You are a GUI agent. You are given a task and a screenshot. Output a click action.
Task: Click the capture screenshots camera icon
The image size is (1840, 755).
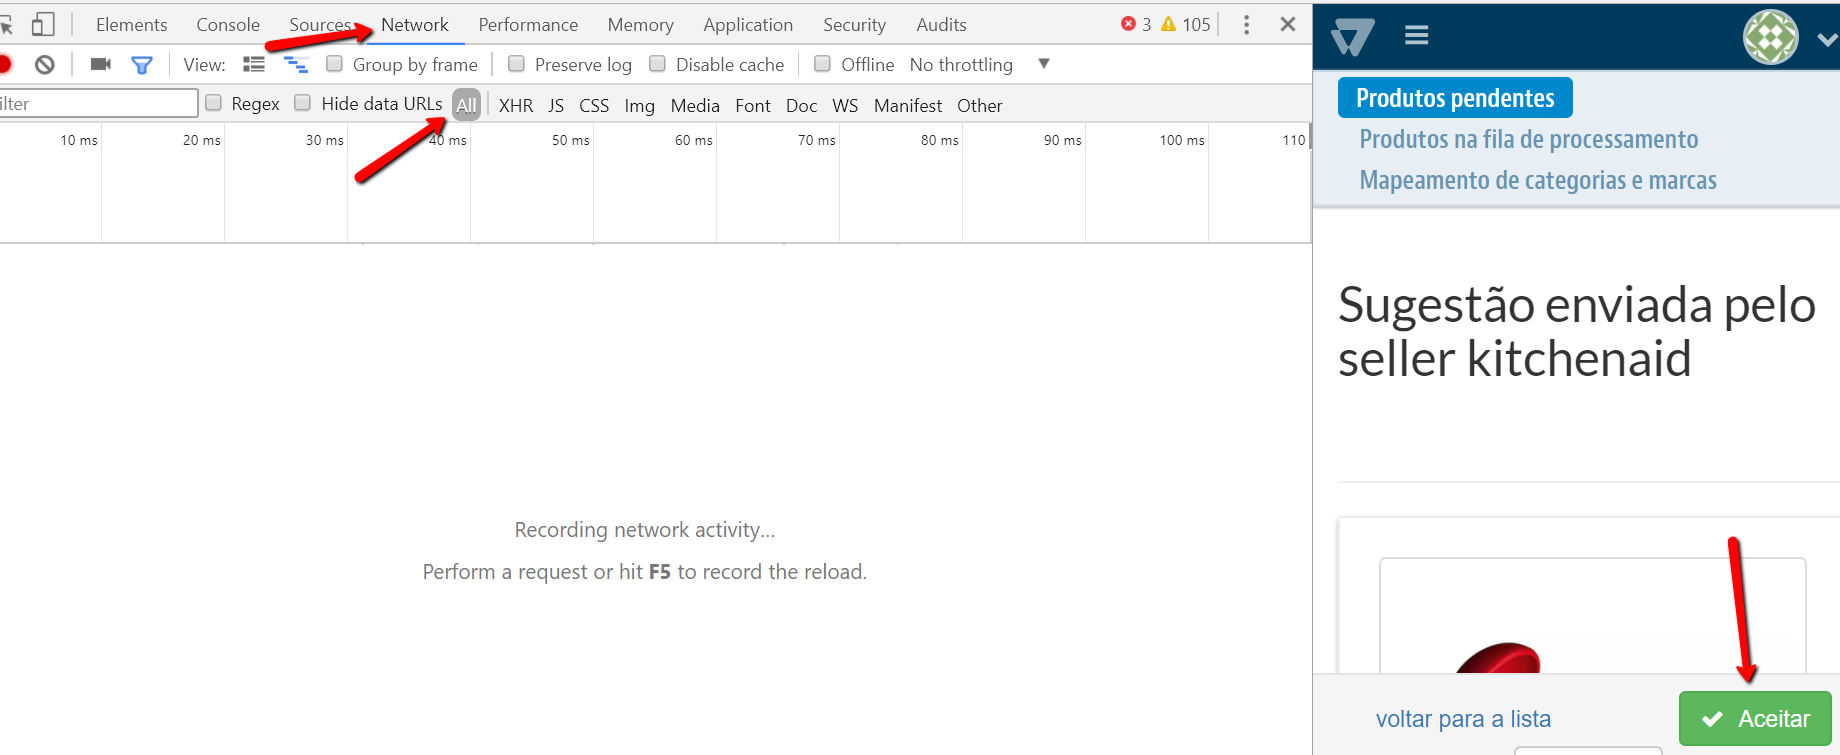click(100, 65)
